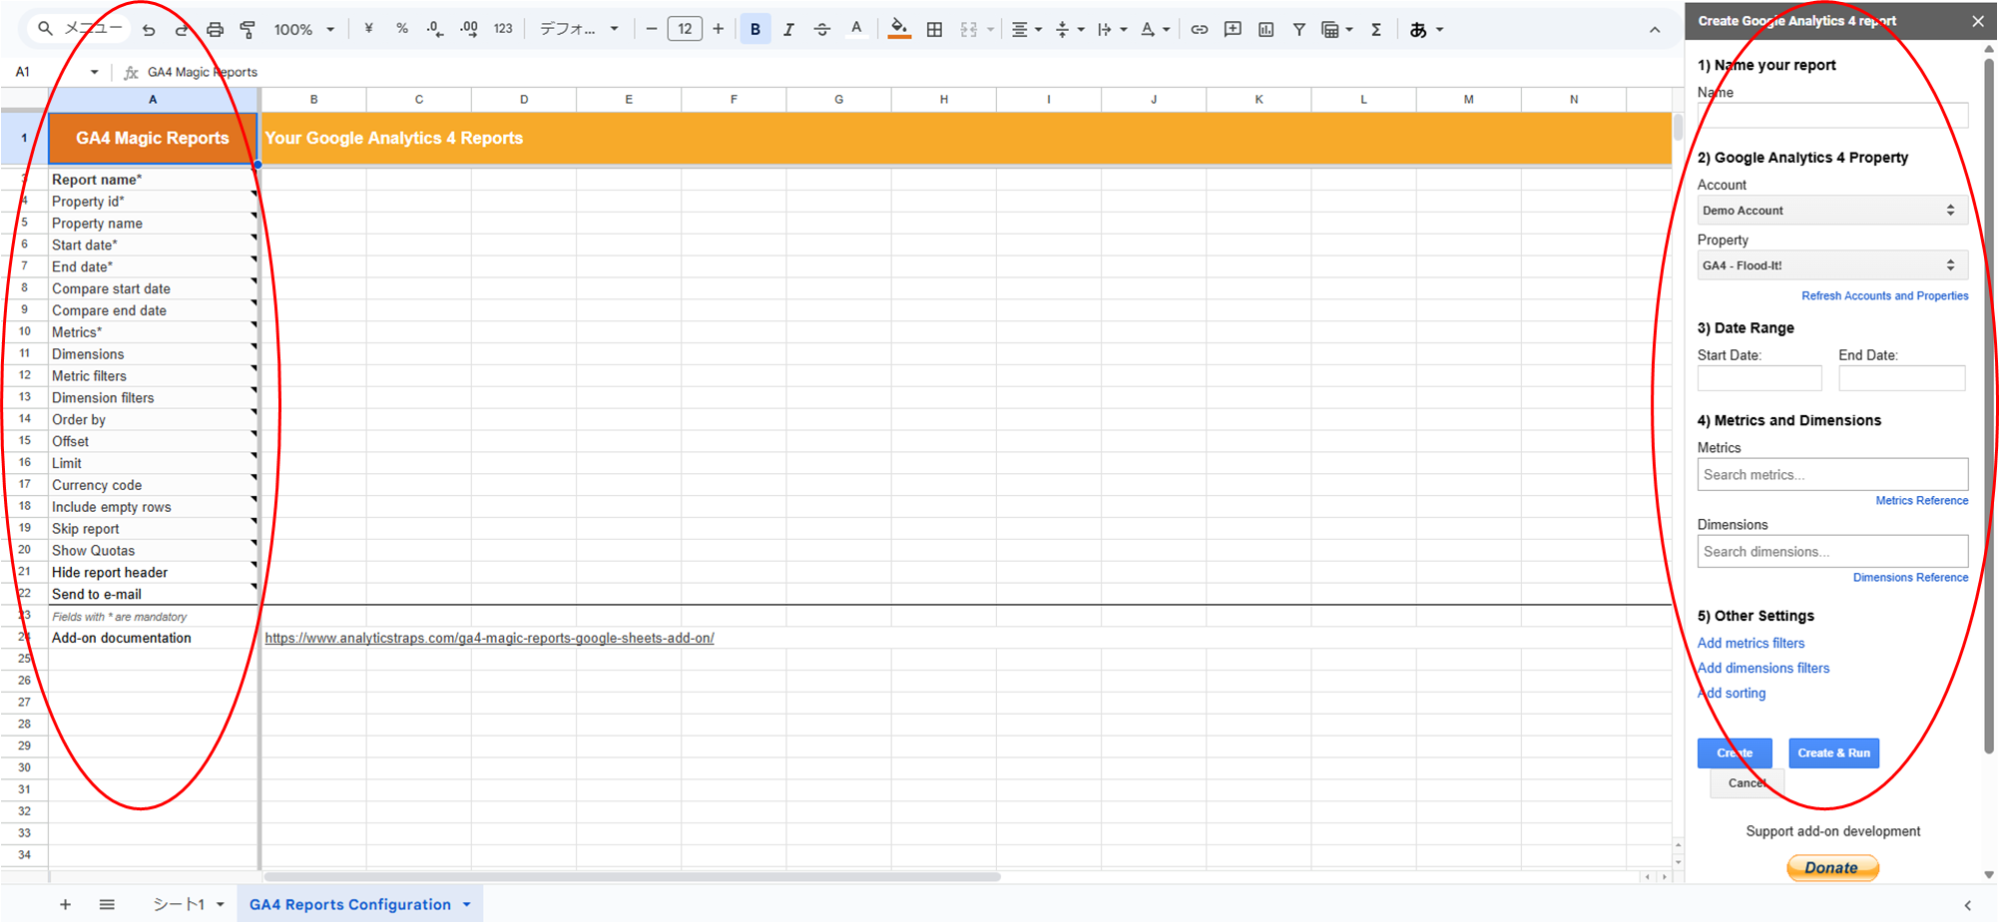Print the spreadsheet
The width and height of the screenshot is (1999, 923).
point(215,30)
